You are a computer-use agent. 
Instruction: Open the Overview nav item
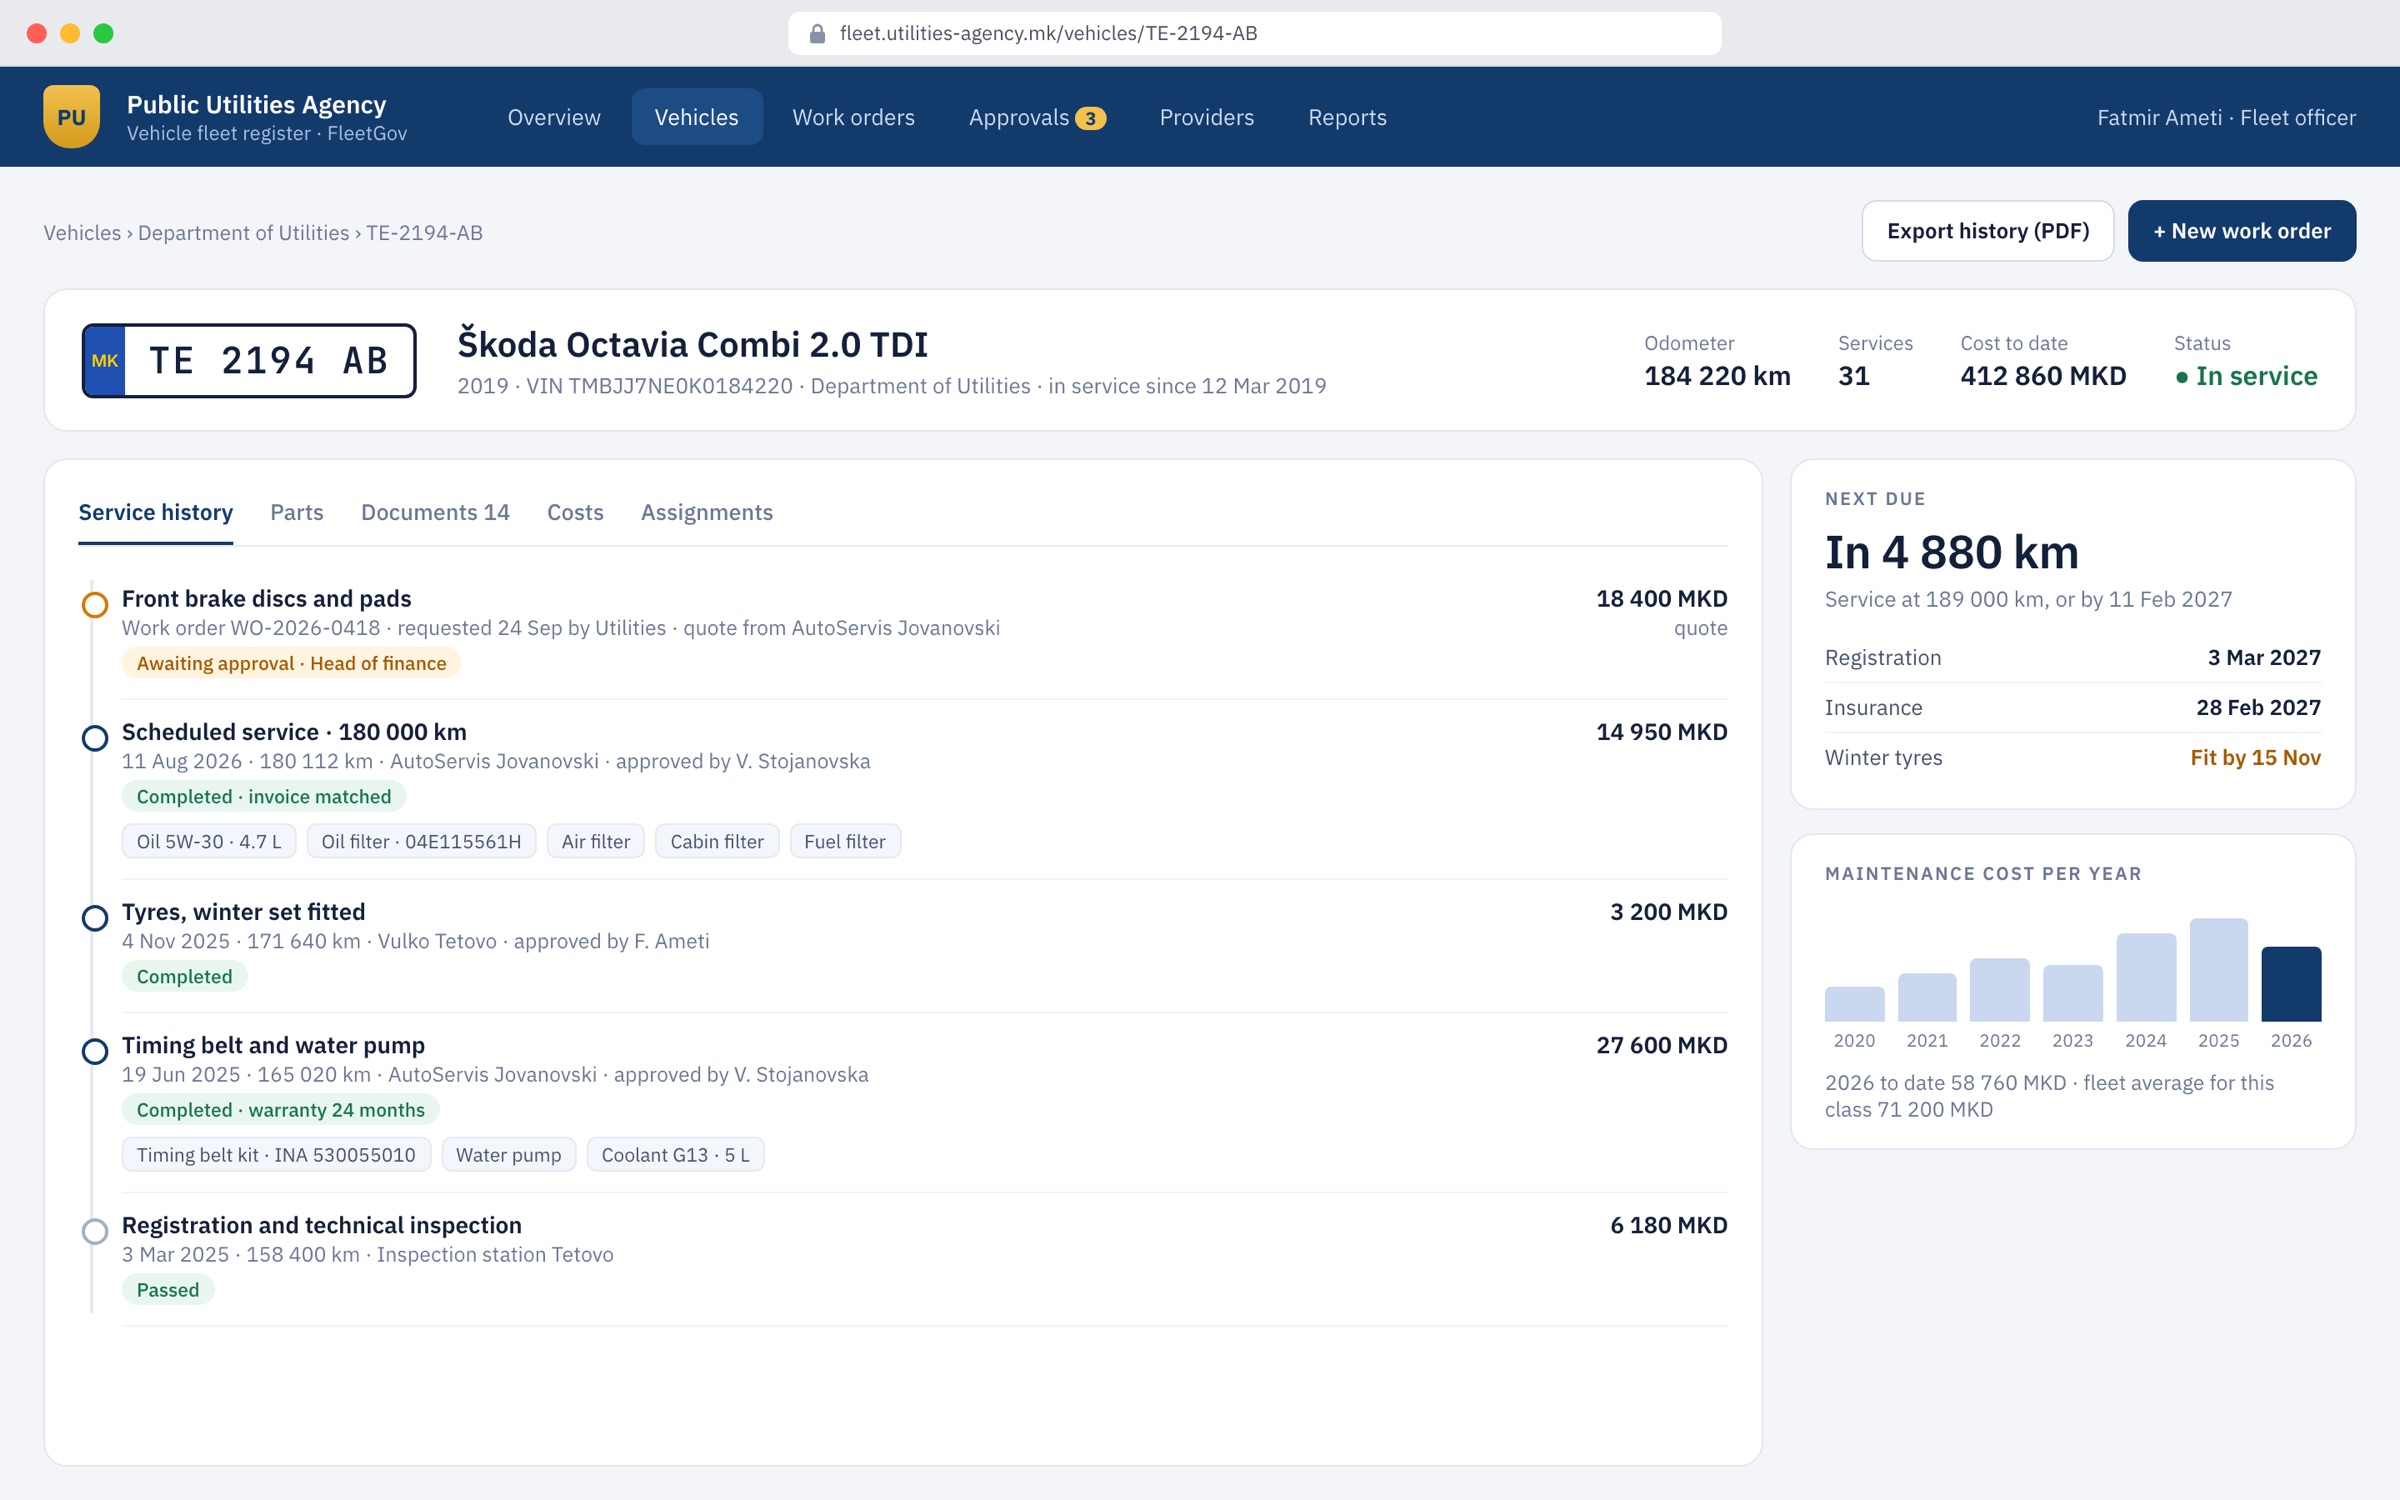point(554,117)
